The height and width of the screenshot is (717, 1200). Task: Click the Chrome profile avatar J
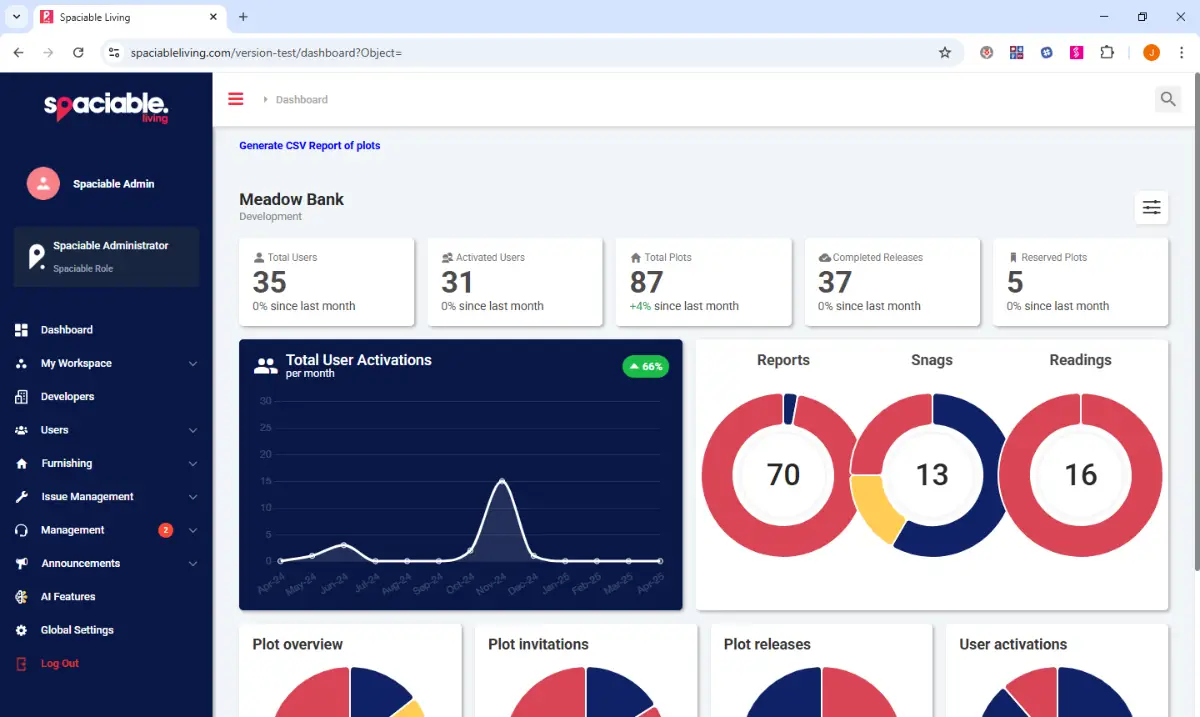pos(1151,52)
